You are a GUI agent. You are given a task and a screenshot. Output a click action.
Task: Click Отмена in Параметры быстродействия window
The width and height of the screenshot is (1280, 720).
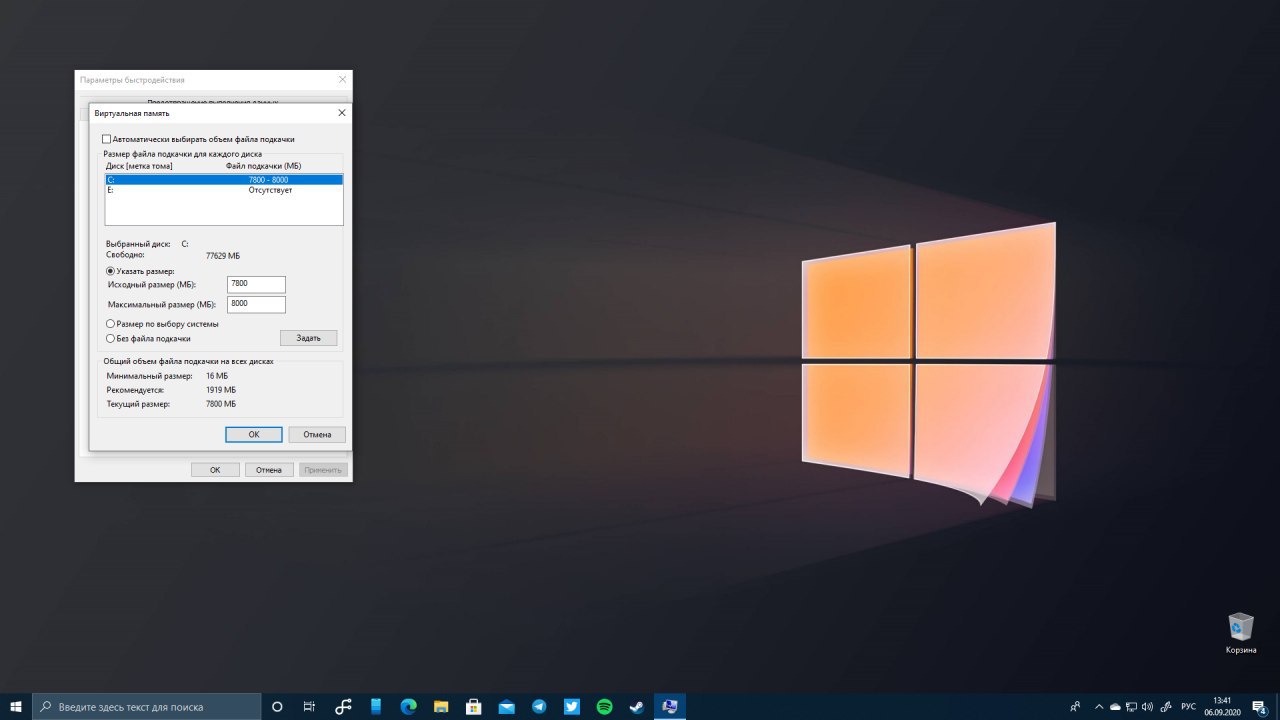point(269,469)
